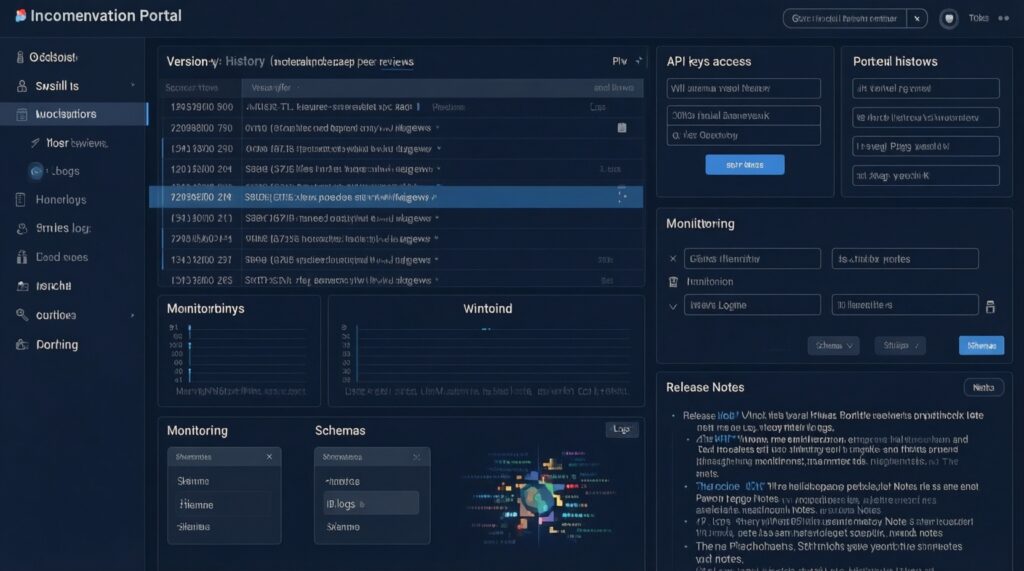Image resolution: width=1024 pixels, height=571 pixels.
Task: Click the three-dot icon on the highlighted row
Action: click(x=622, y=197)
